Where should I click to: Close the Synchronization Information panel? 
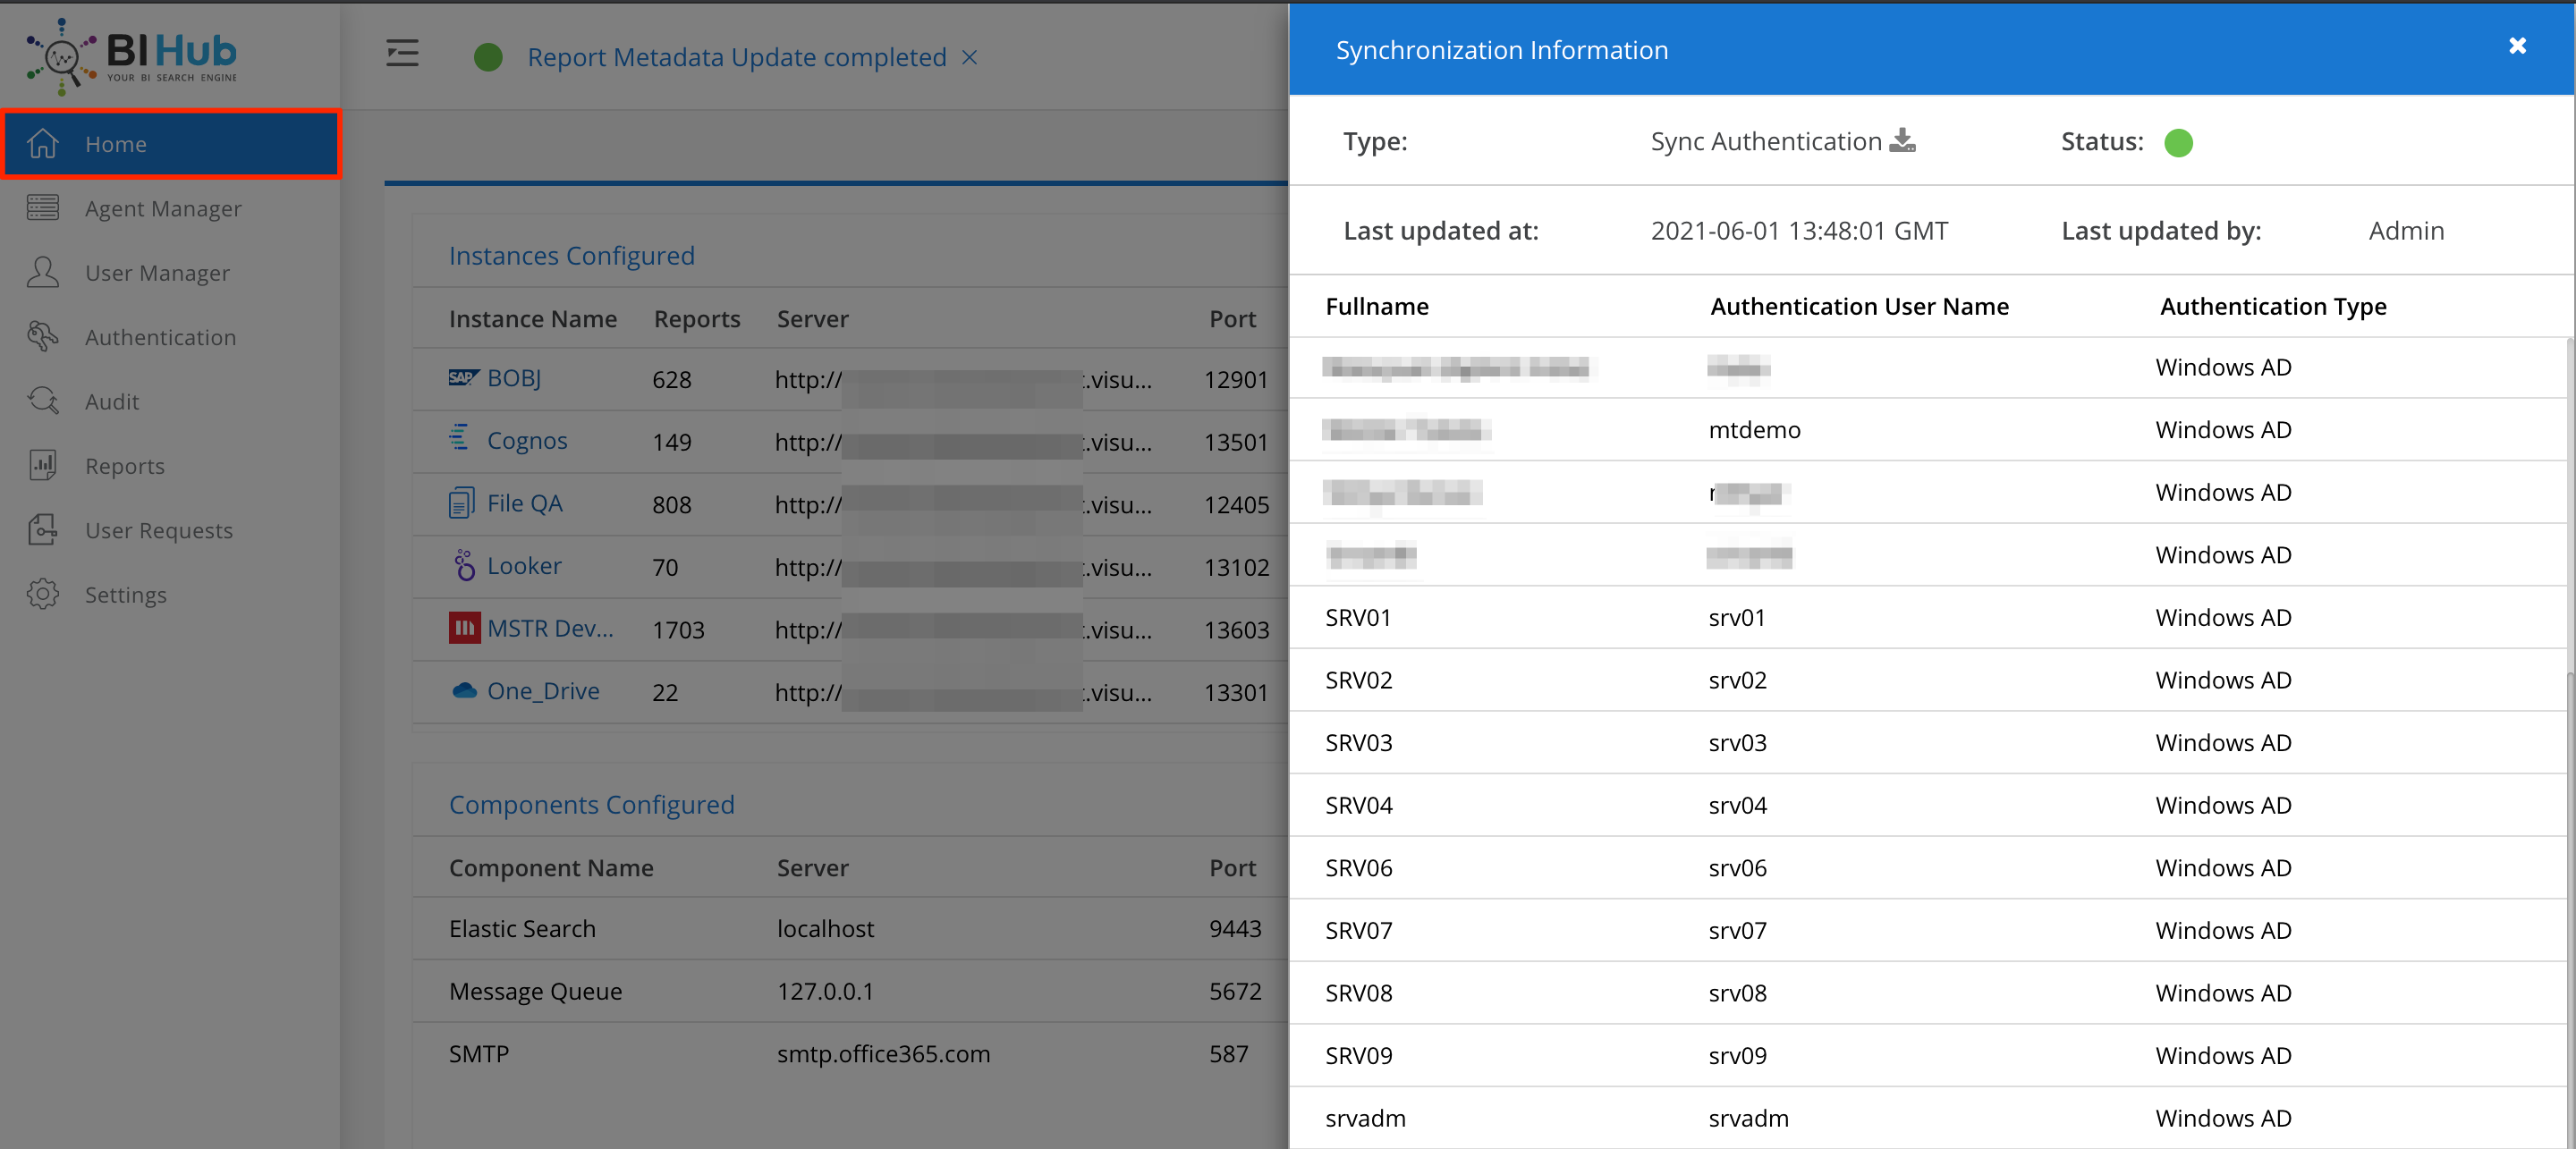pos(2517,46)
